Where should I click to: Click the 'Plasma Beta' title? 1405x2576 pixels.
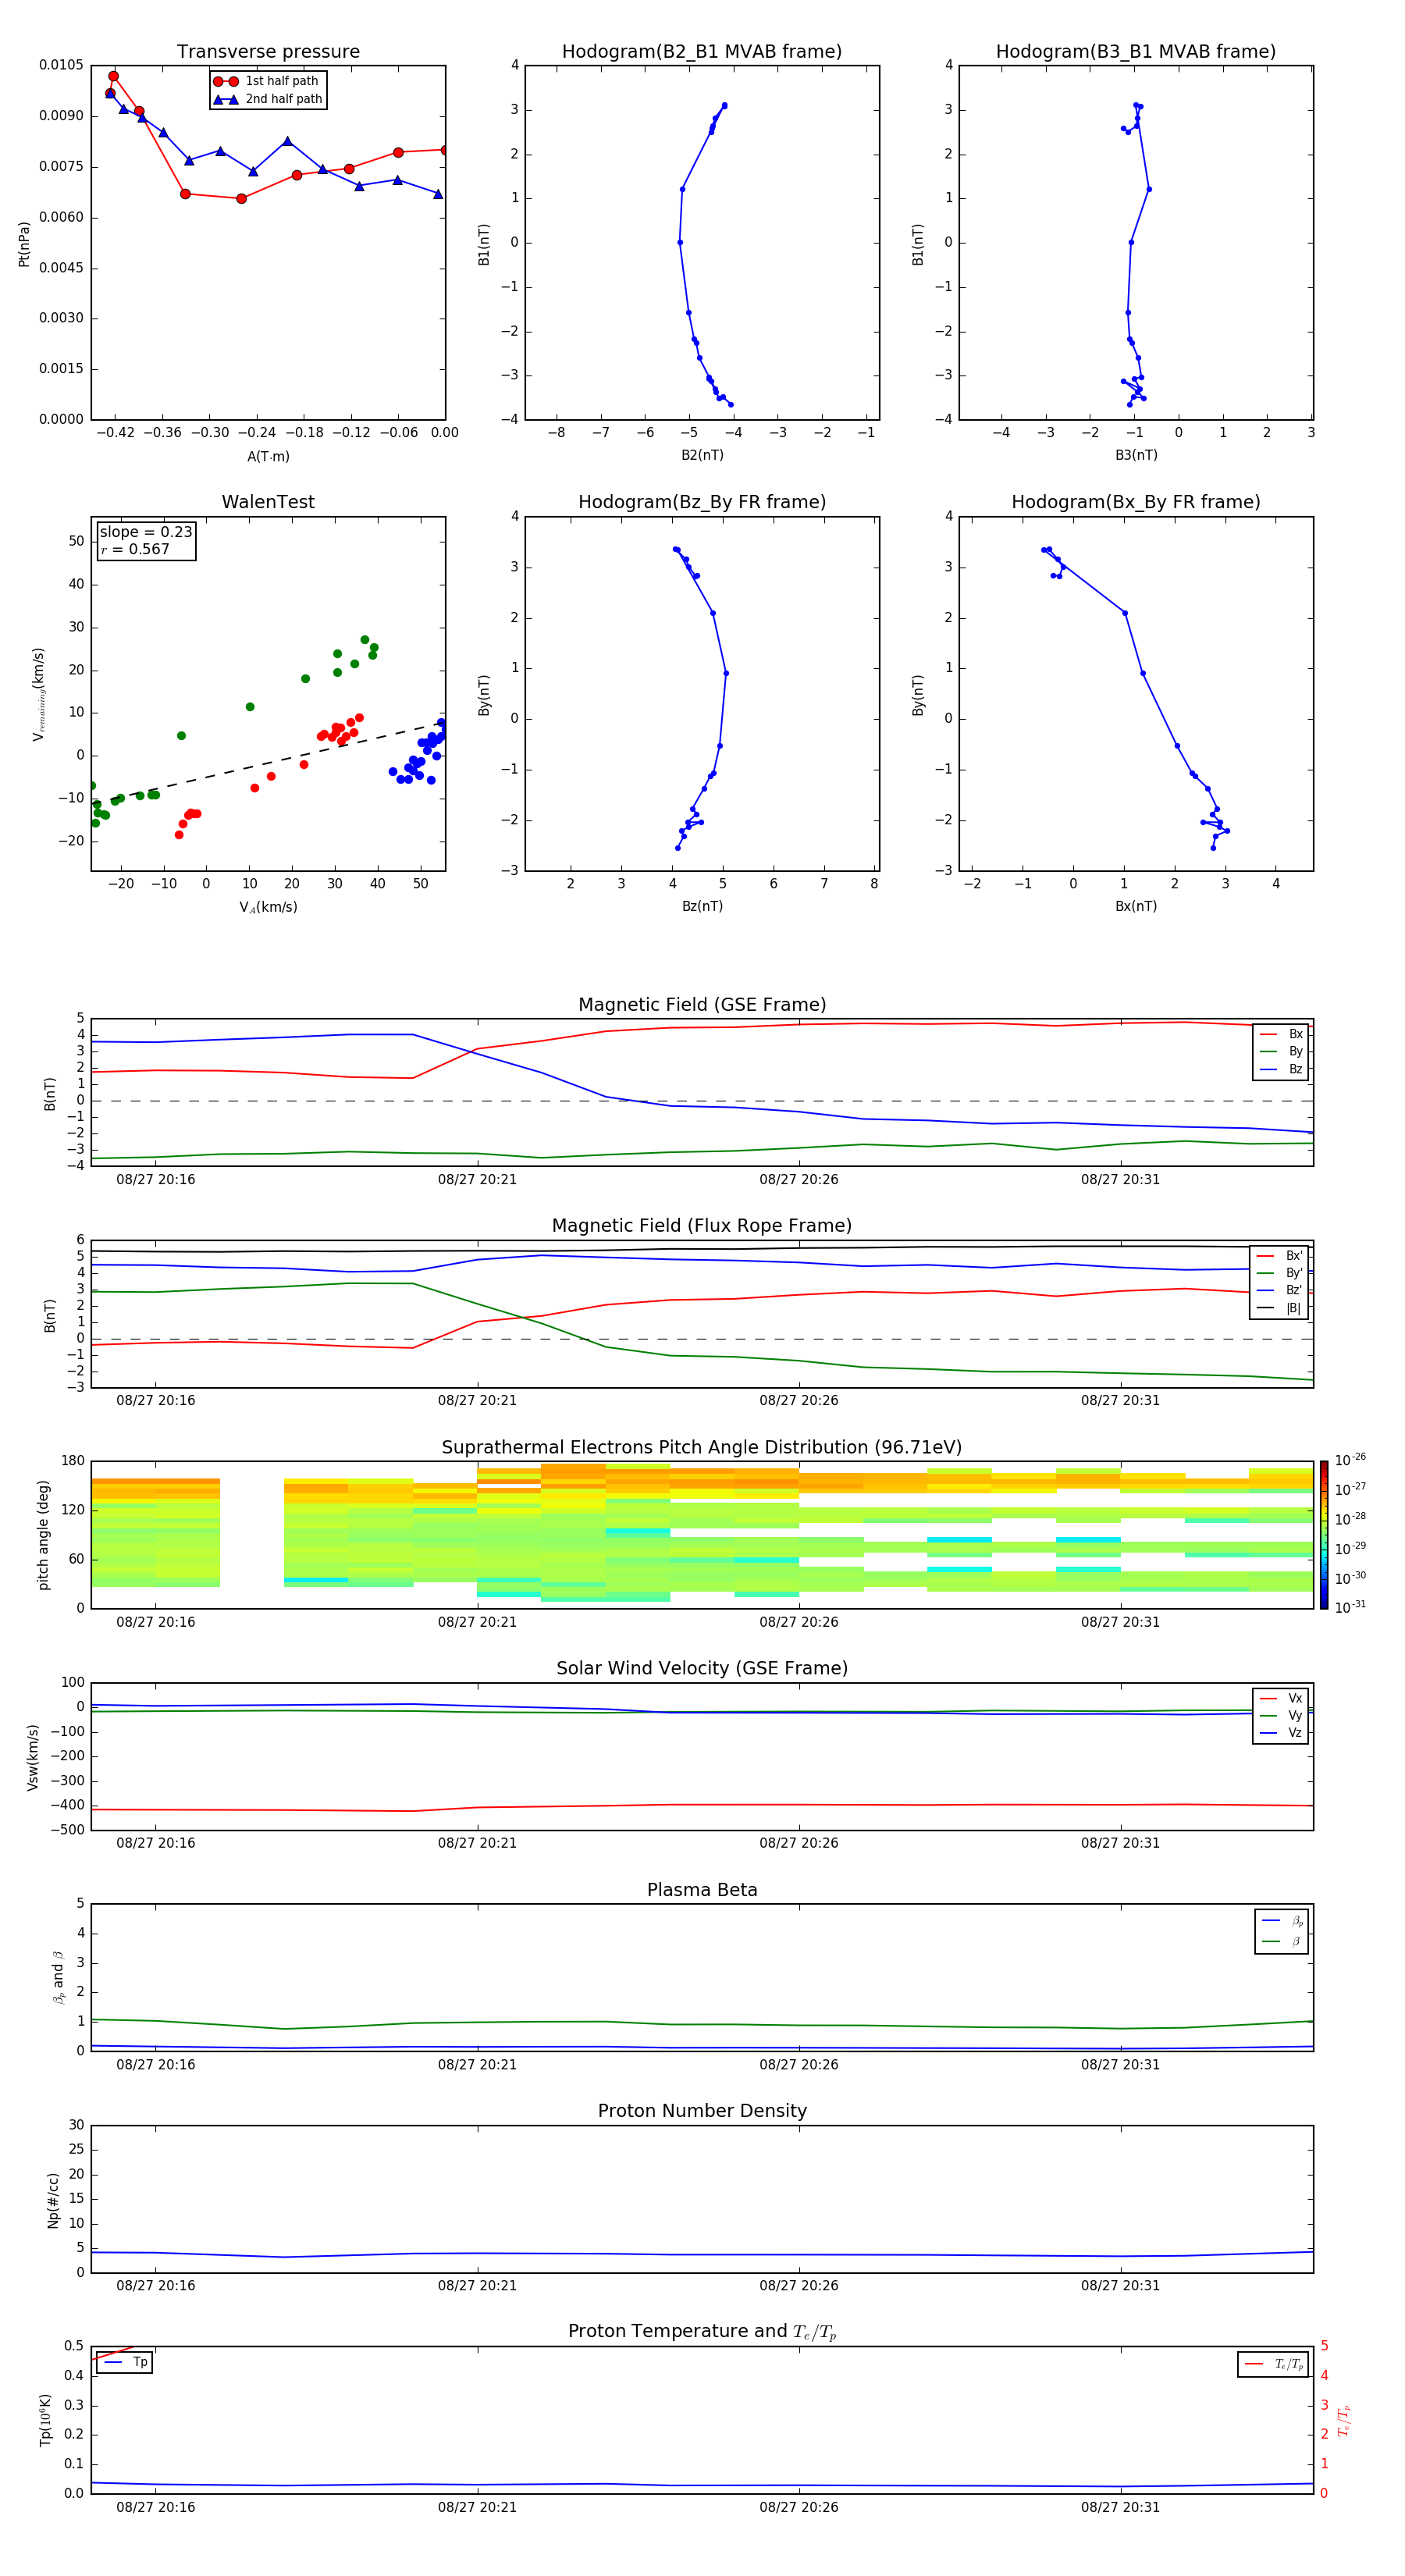[x=702, y=1890]
